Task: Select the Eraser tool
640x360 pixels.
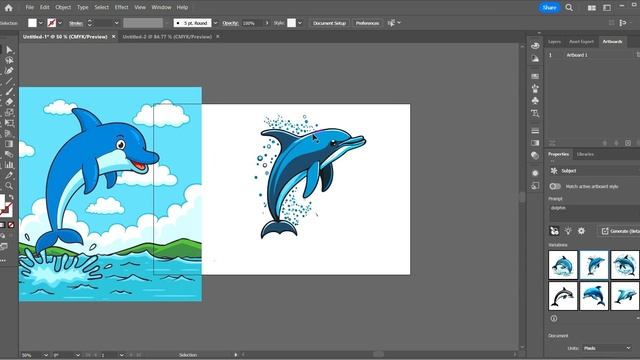Action: click(9, 102)
